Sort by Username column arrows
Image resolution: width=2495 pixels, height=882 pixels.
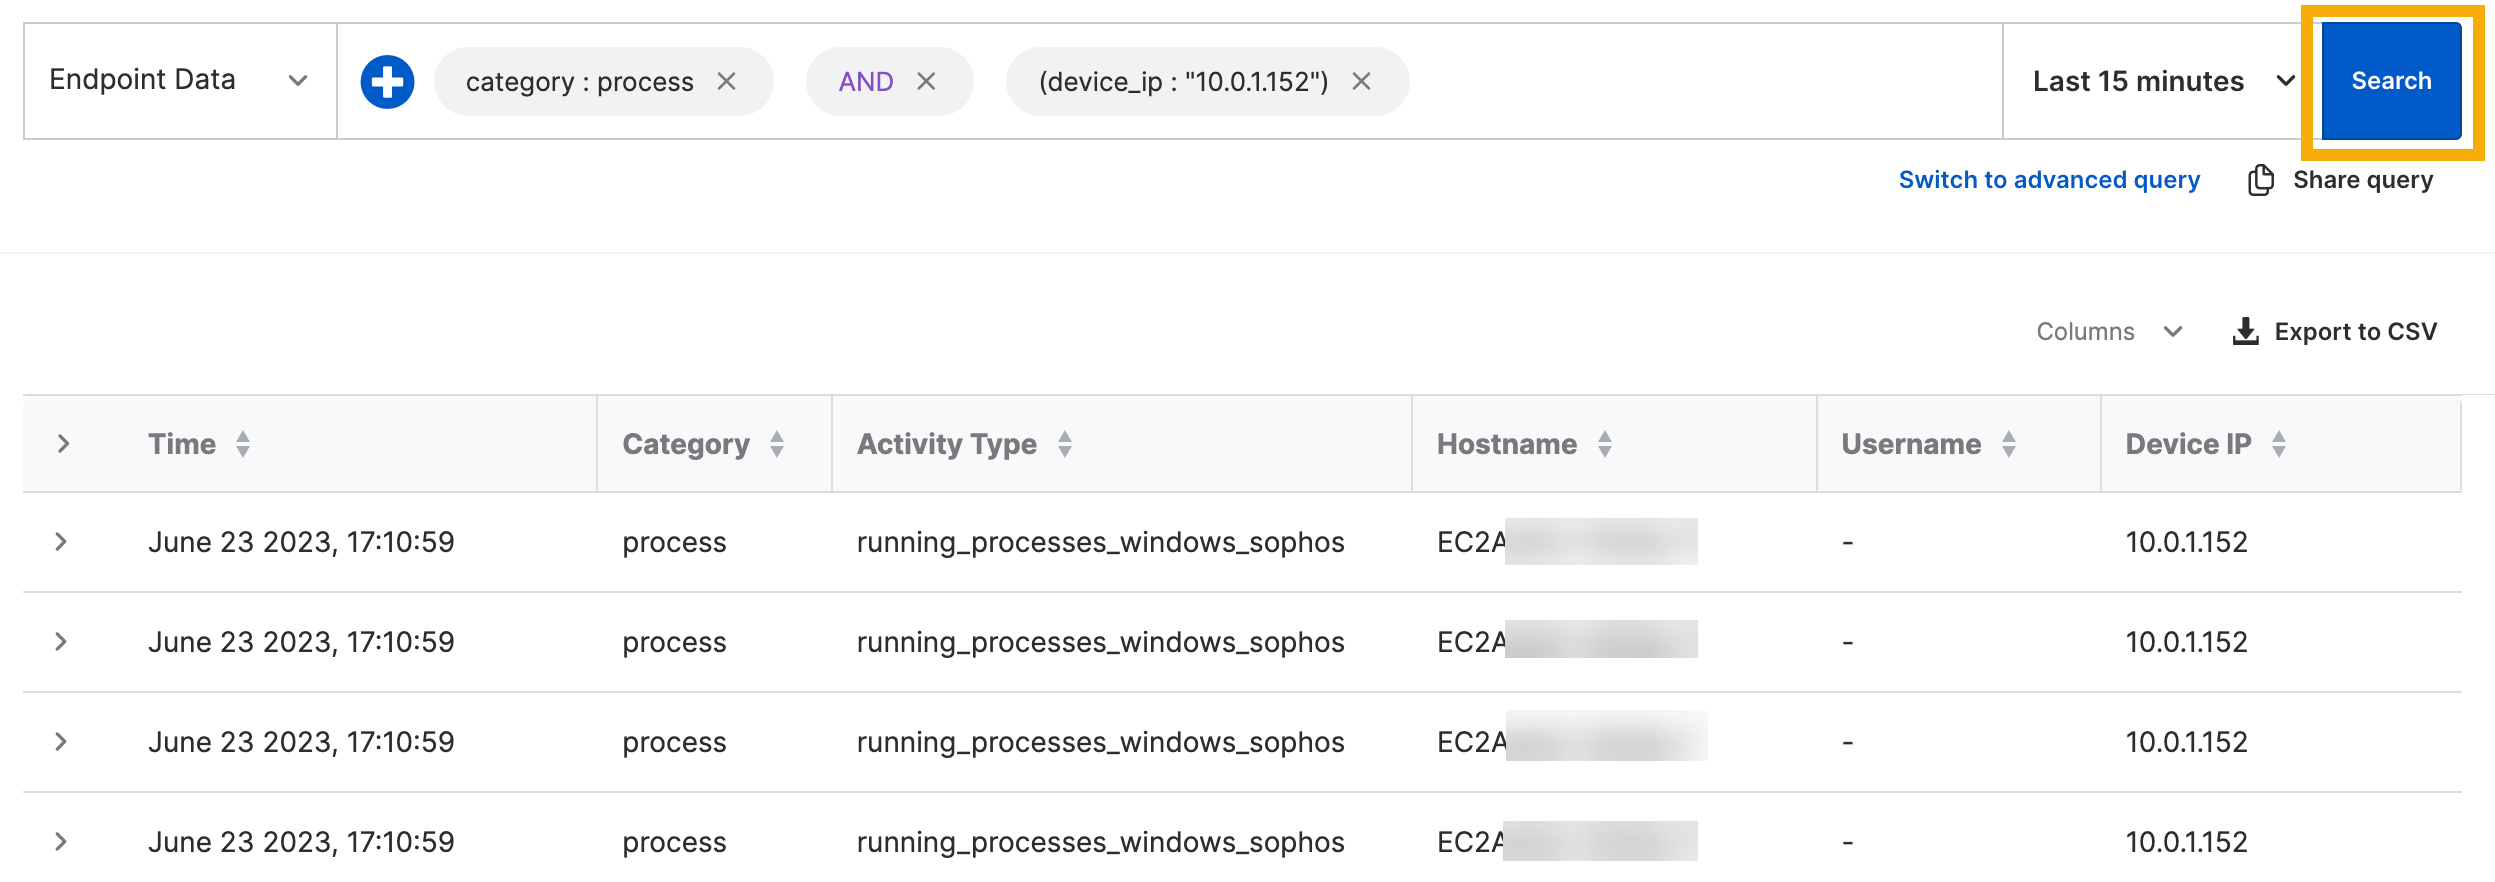pyautogui.click(x=2009, y=444)
